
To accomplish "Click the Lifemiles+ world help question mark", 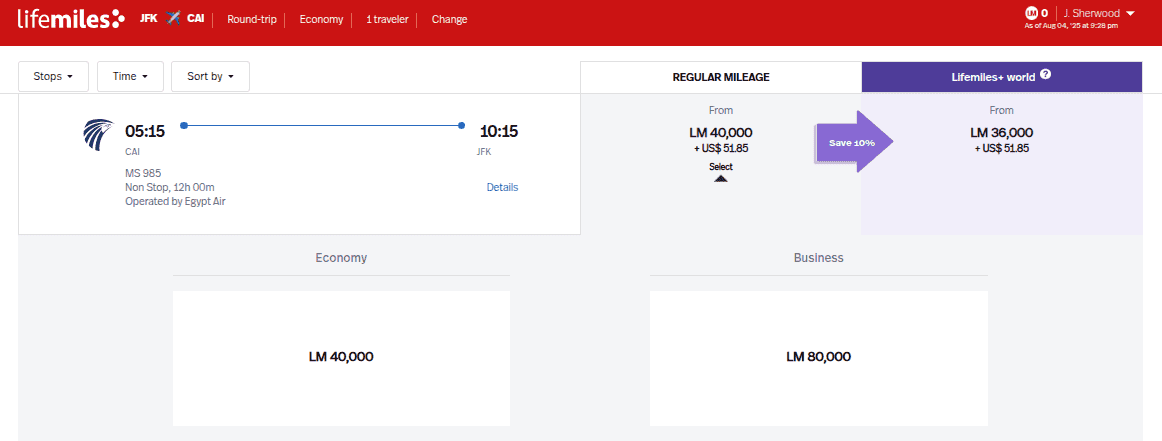I will pos(1045,74).
